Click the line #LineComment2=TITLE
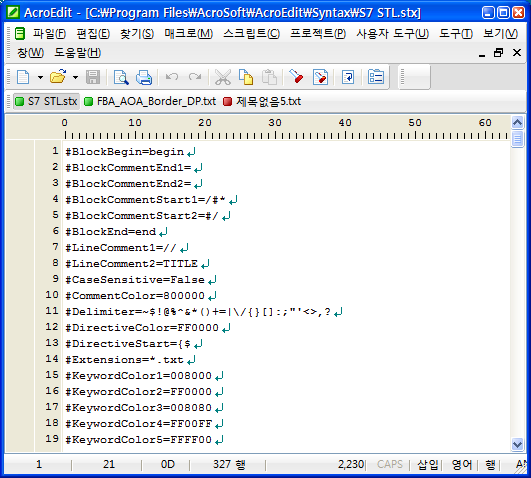This screenshot has height=478, width=531. [131, 264]
